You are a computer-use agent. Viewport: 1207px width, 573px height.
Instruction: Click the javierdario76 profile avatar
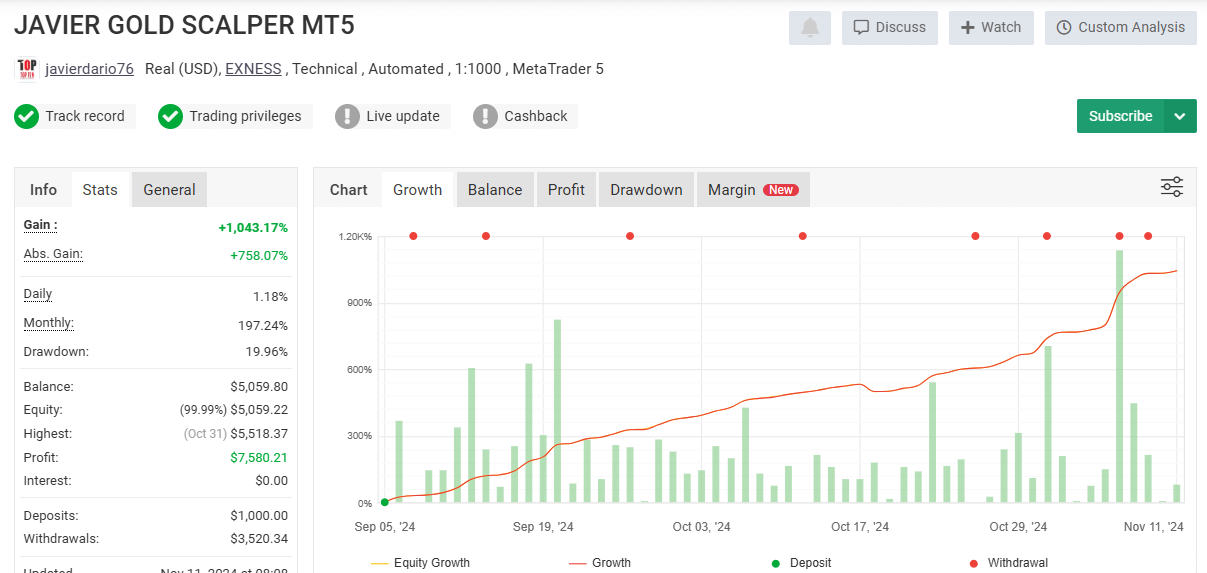pyautogui.click(x=27, y=69)
